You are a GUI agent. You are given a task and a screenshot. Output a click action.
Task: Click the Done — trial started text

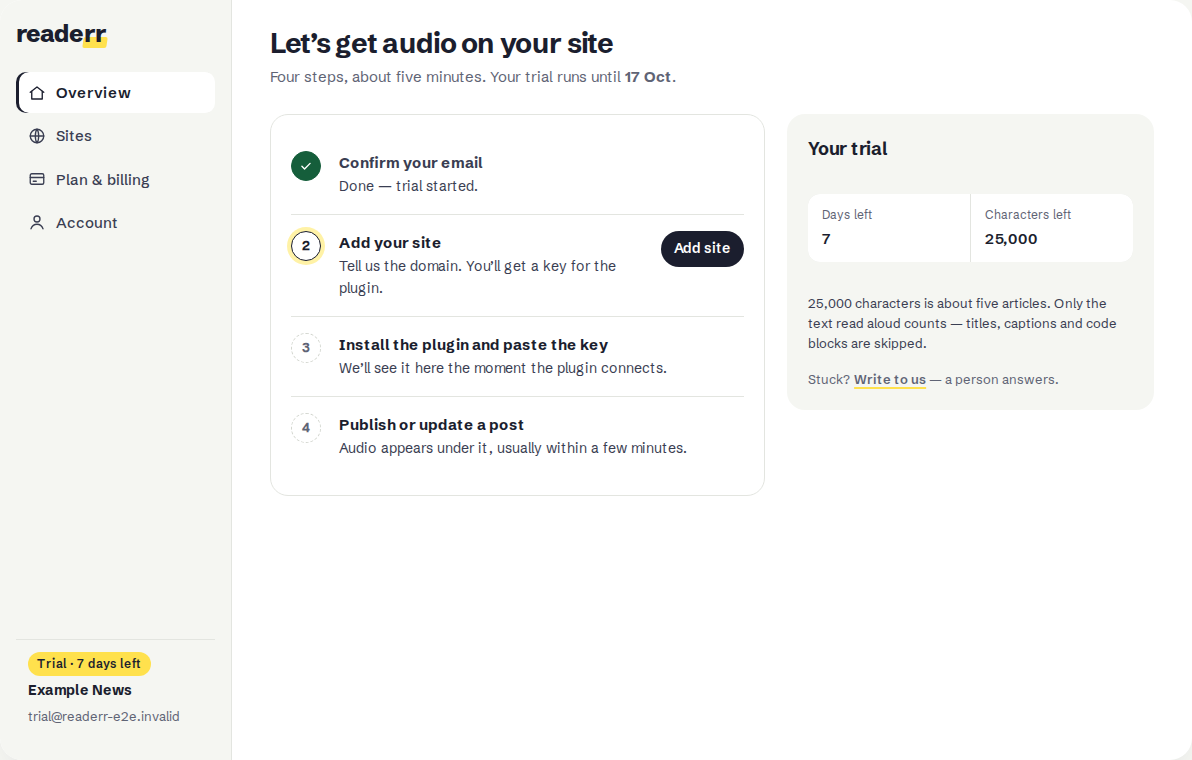click(408, 186)
